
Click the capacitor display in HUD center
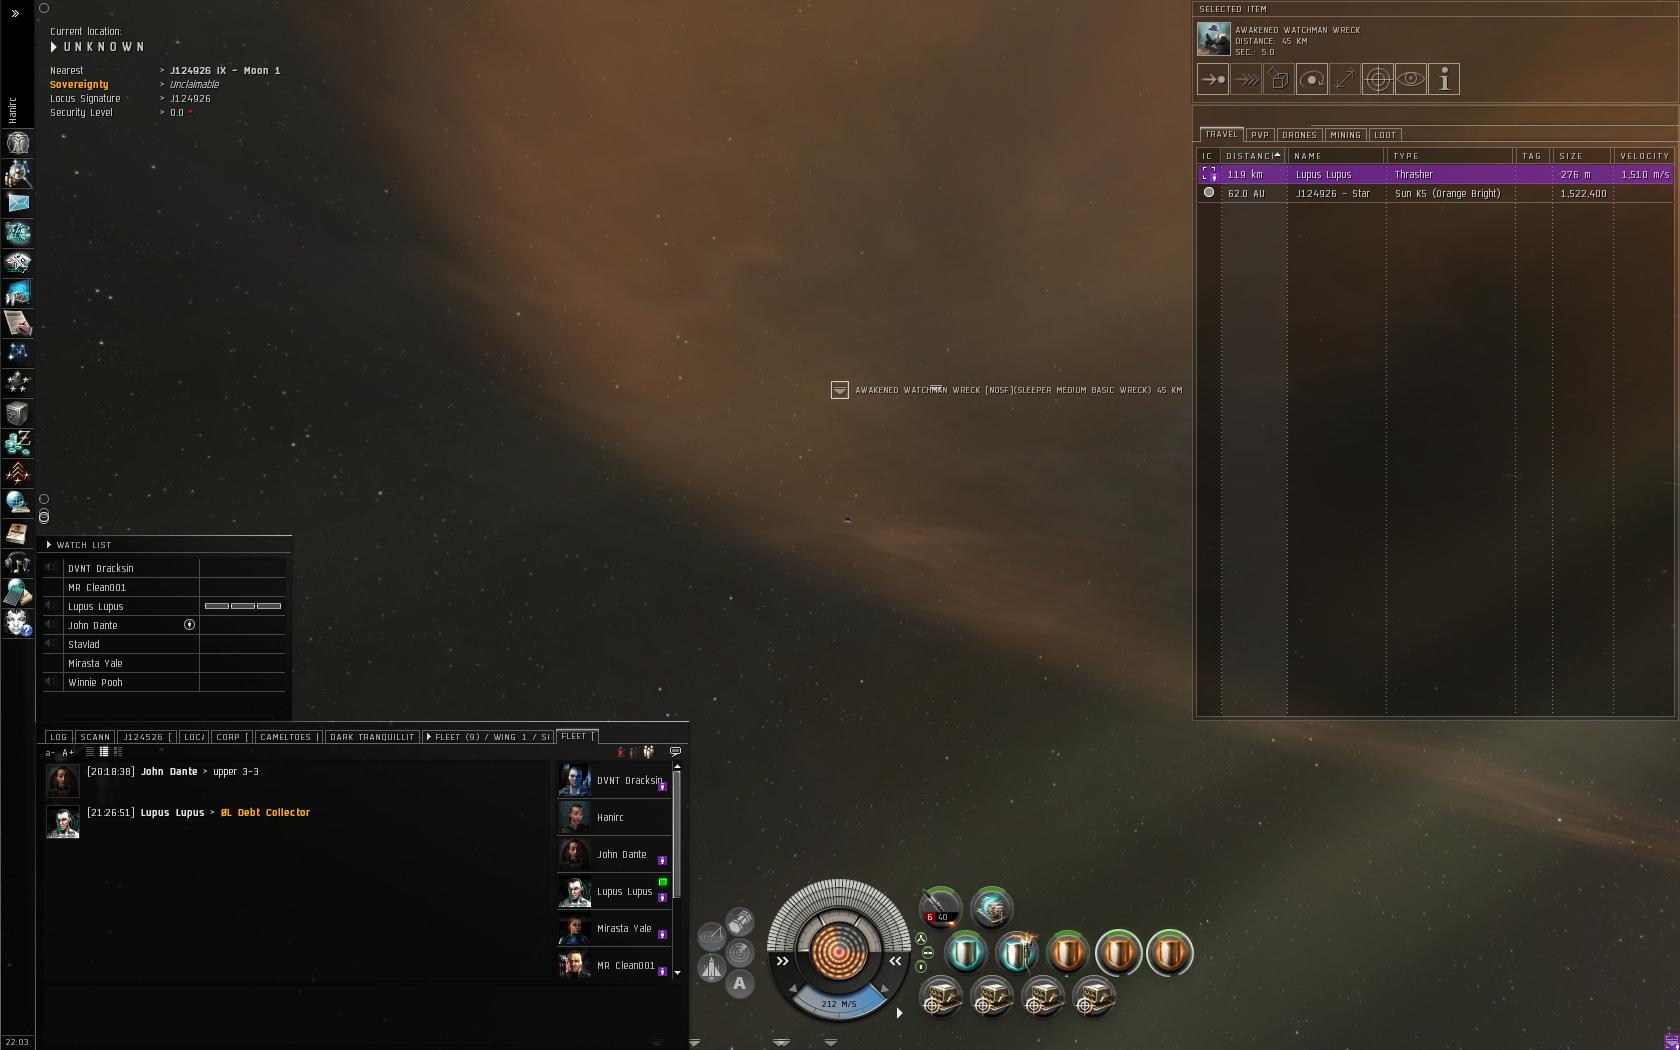(838, 950)
